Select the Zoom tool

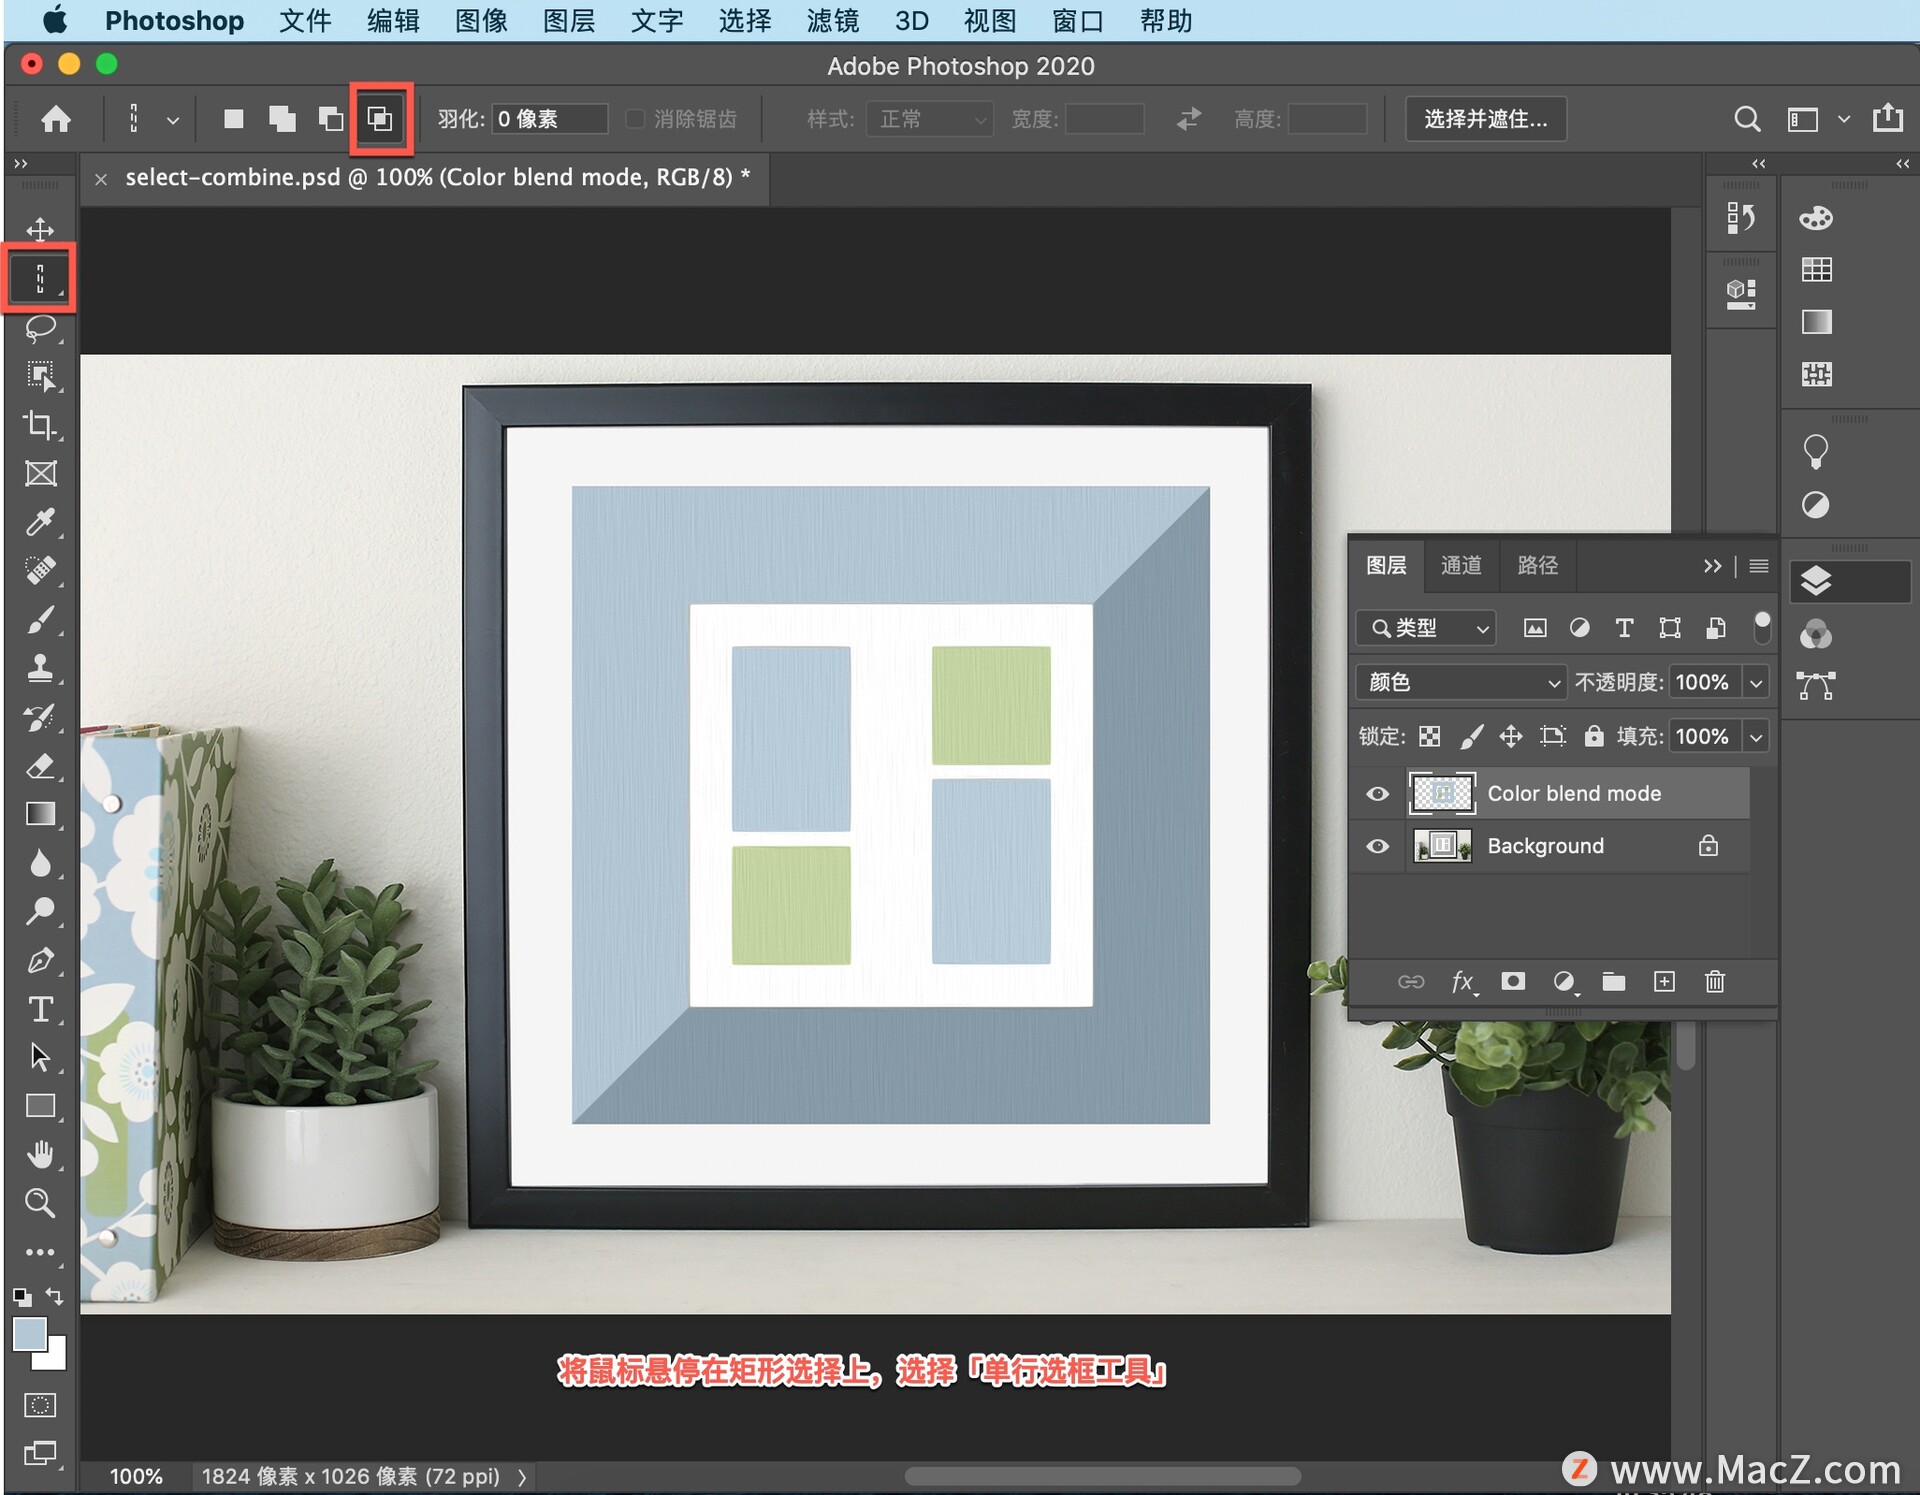[40, 1203]
